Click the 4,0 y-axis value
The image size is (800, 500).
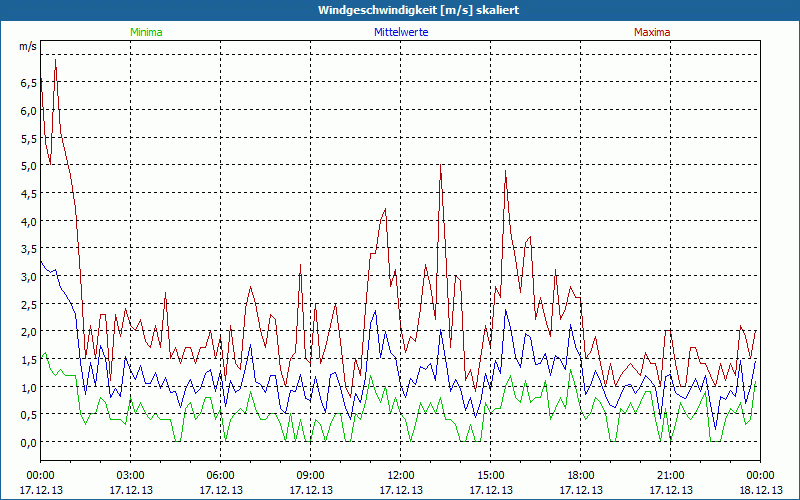[x=28, y=221]
